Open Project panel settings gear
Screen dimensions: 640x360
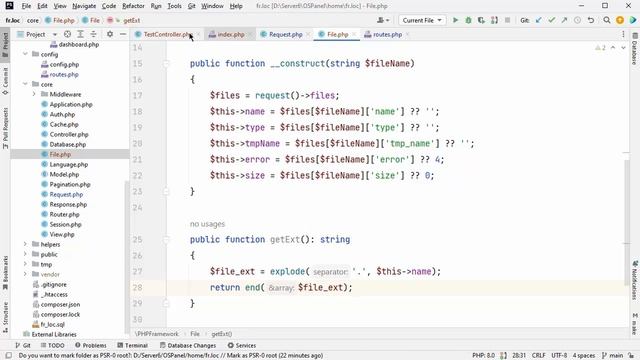coord(110,34)
